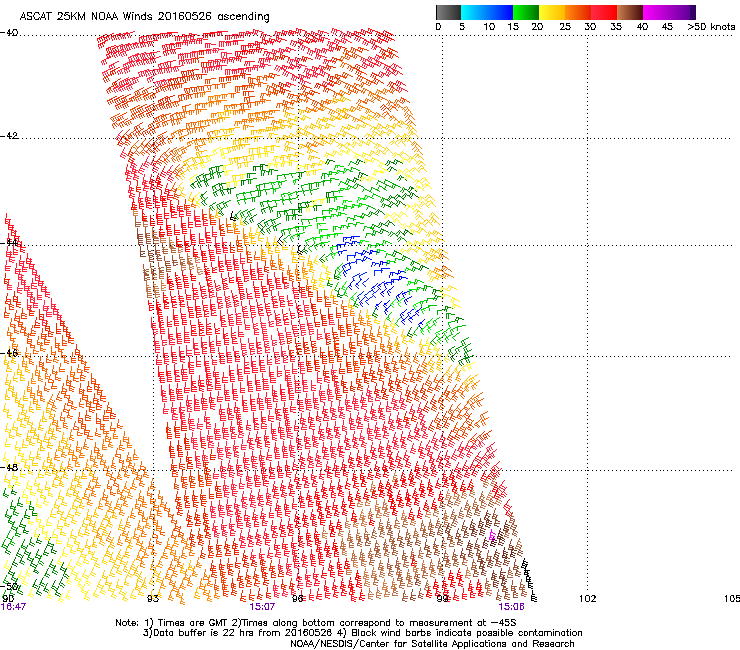This screenshot has width=740, height=650.
Task: Click the legend scale value '5'
Action: point(462,27)
